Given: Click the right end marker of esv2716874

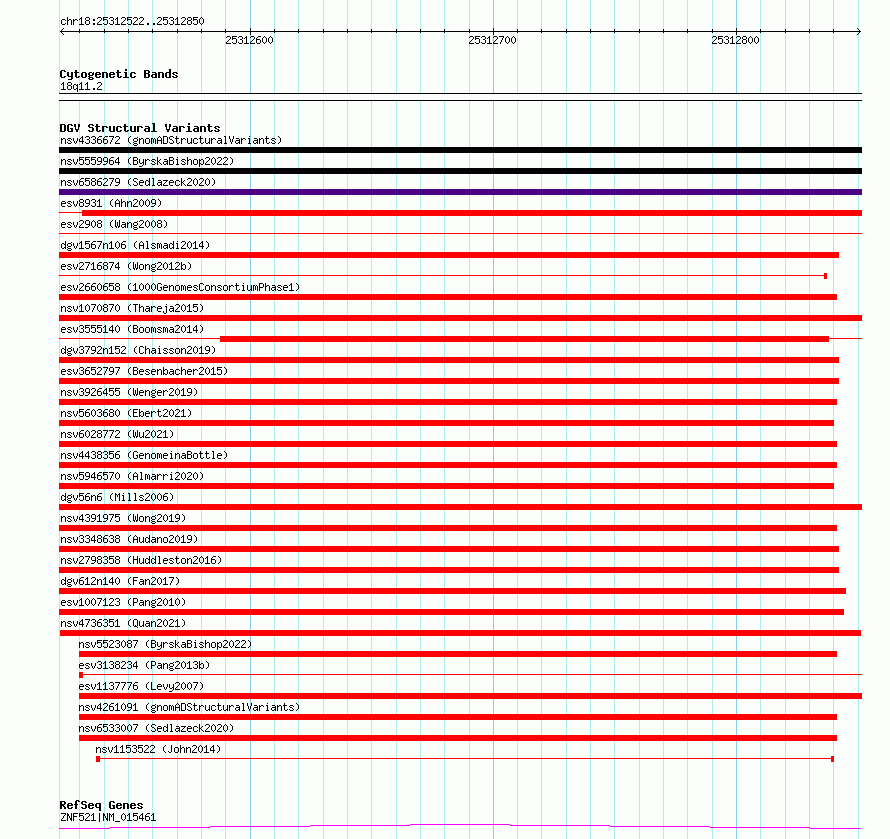Looking at the screenshot, I should click(x=825, y=276).
